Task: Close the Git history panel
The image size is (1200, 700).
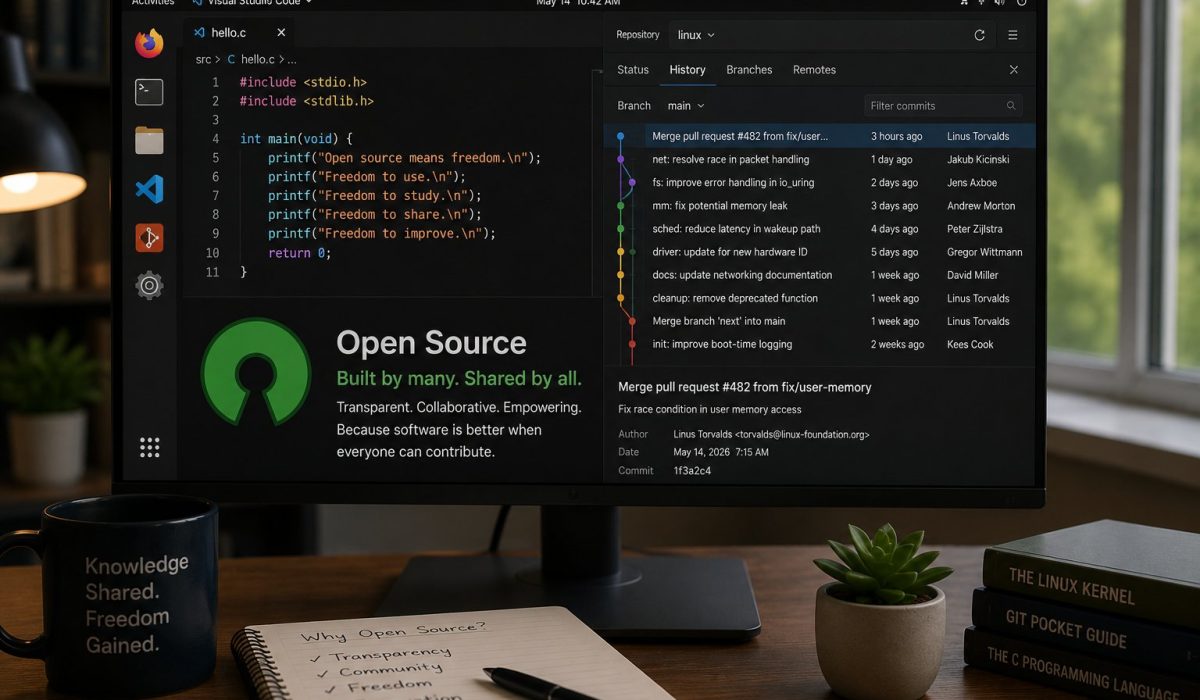Action: [1014, 70]
